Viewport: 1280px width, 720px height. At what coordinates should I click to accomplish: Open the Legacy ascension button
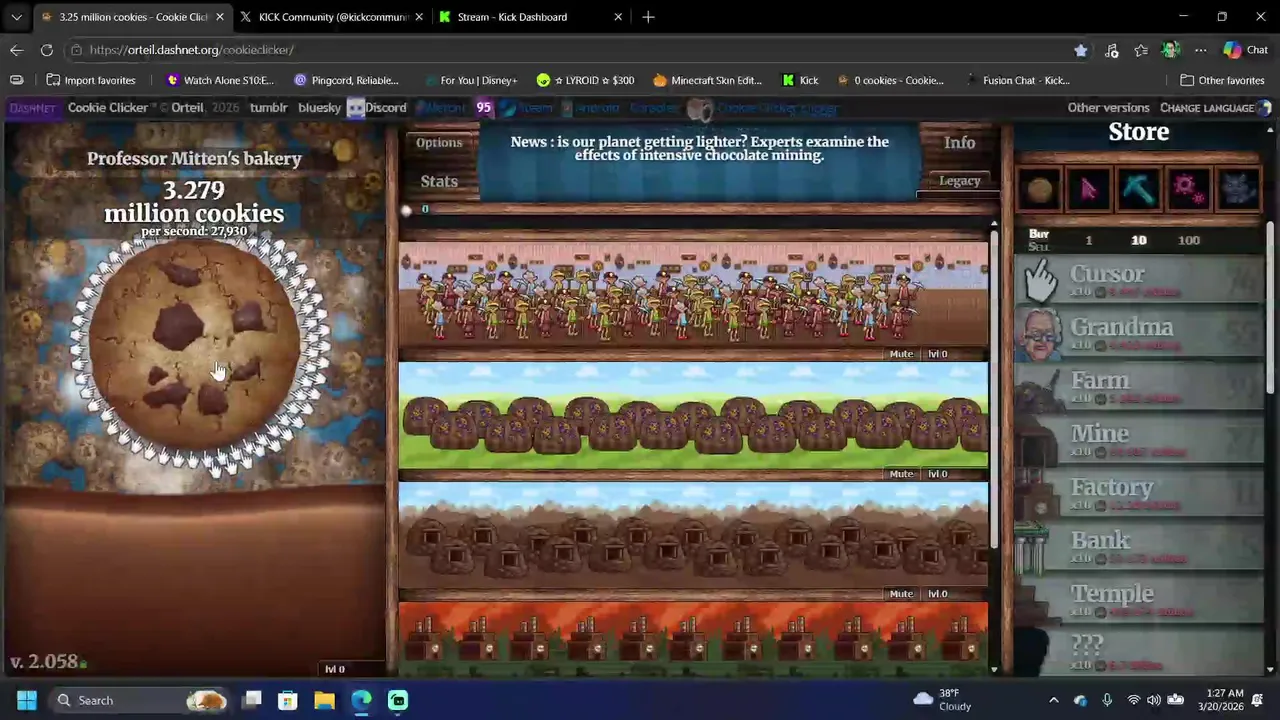tap(959, 181)
